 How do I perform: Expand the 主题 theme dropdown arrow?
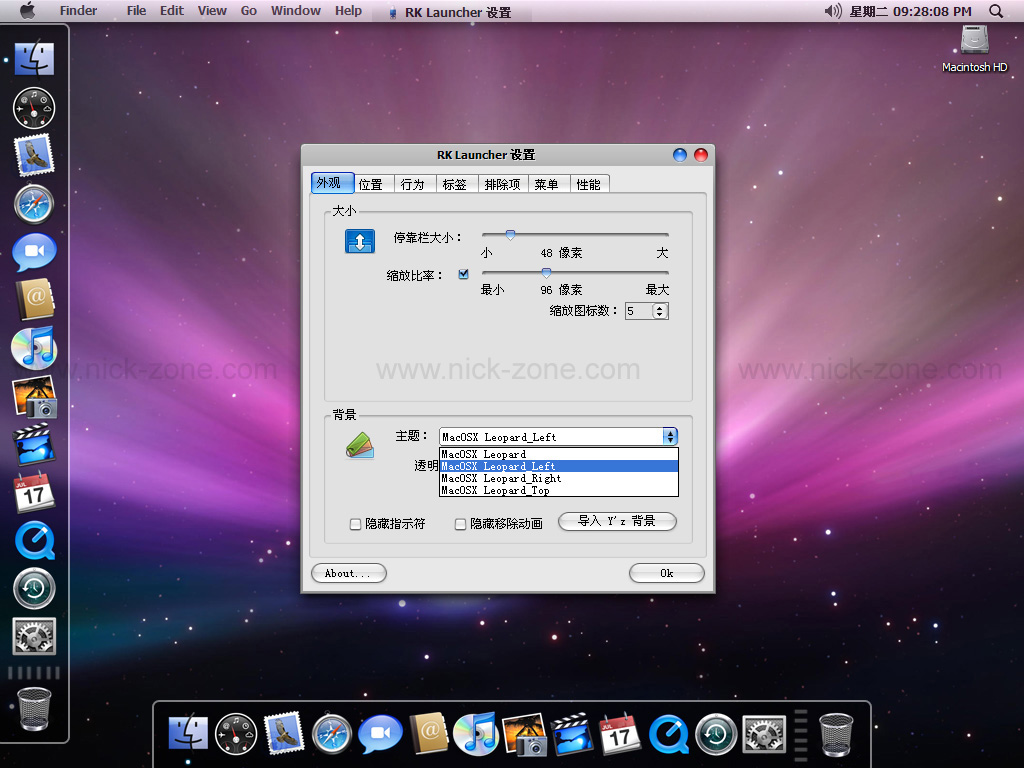coord(670,436)
